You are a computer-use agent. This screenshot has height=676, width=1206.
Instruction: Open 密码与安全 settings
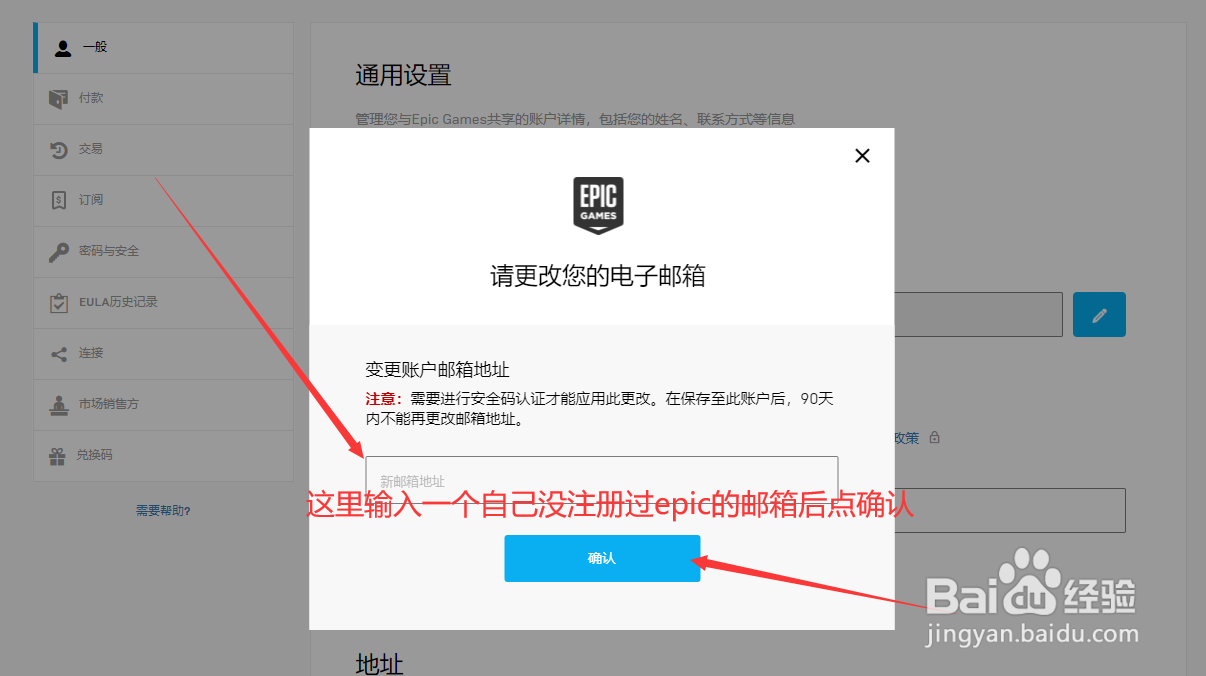click(x=163, y=252)
